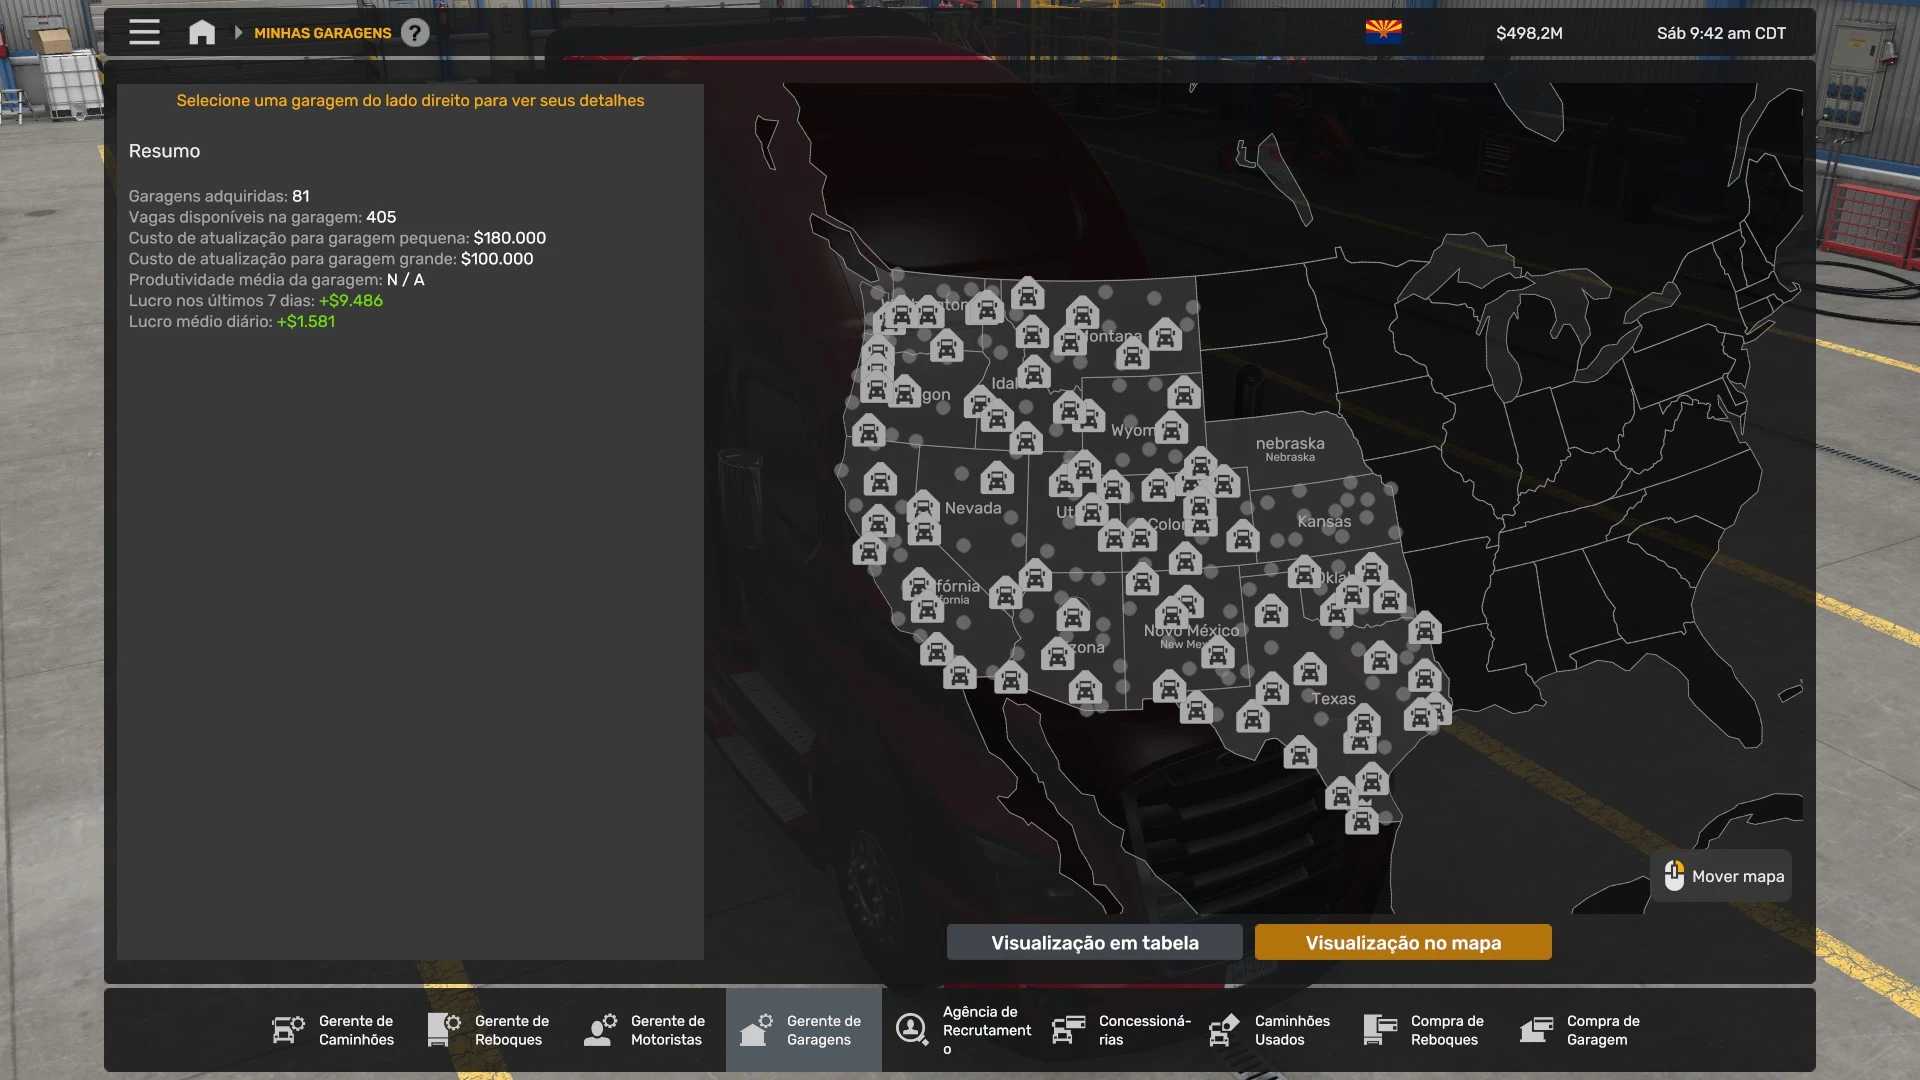The height and width of the screenshot is (1080, 1920).
Task: Select Gerente de Garagens tab
Action: (803, 1030)
